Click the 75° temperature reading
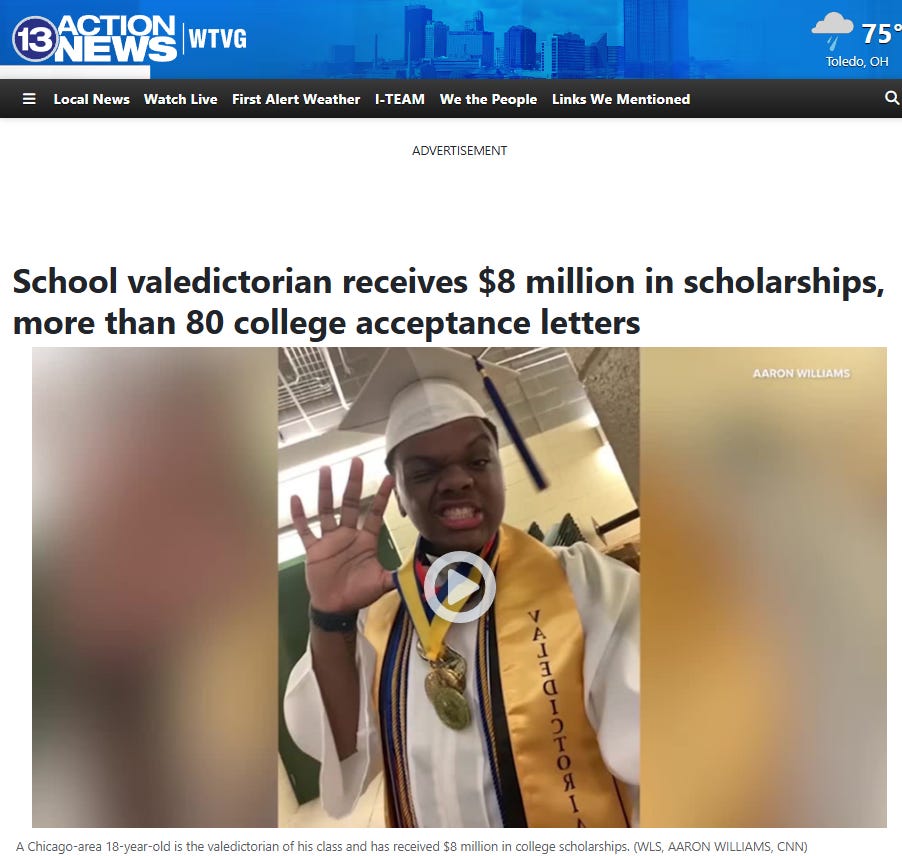The width and height of the screenshot is (902, 856). click(880, 33)
